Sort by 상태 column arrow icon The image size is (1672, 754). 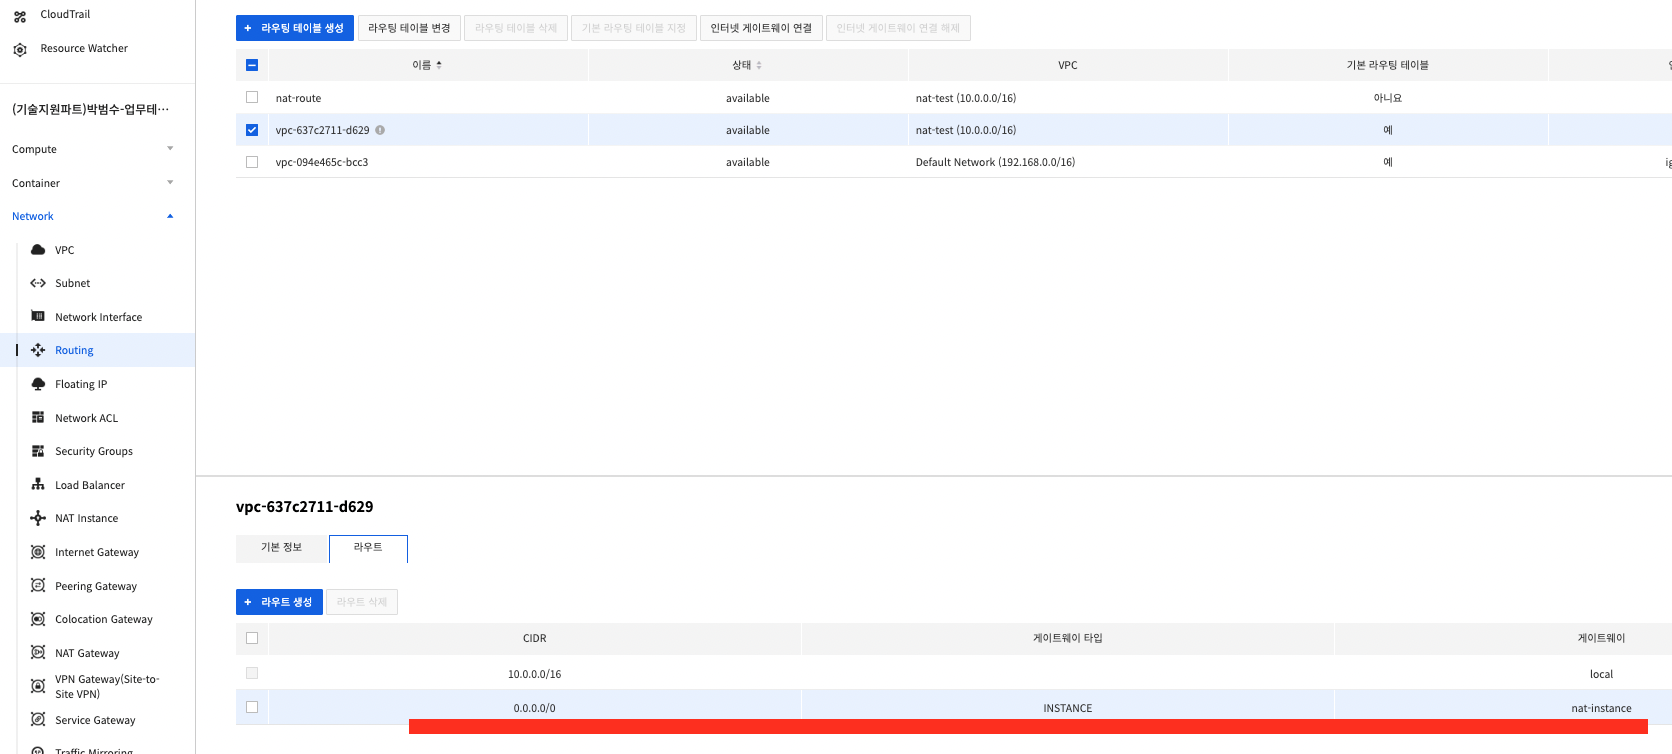[x=759, y=65]
